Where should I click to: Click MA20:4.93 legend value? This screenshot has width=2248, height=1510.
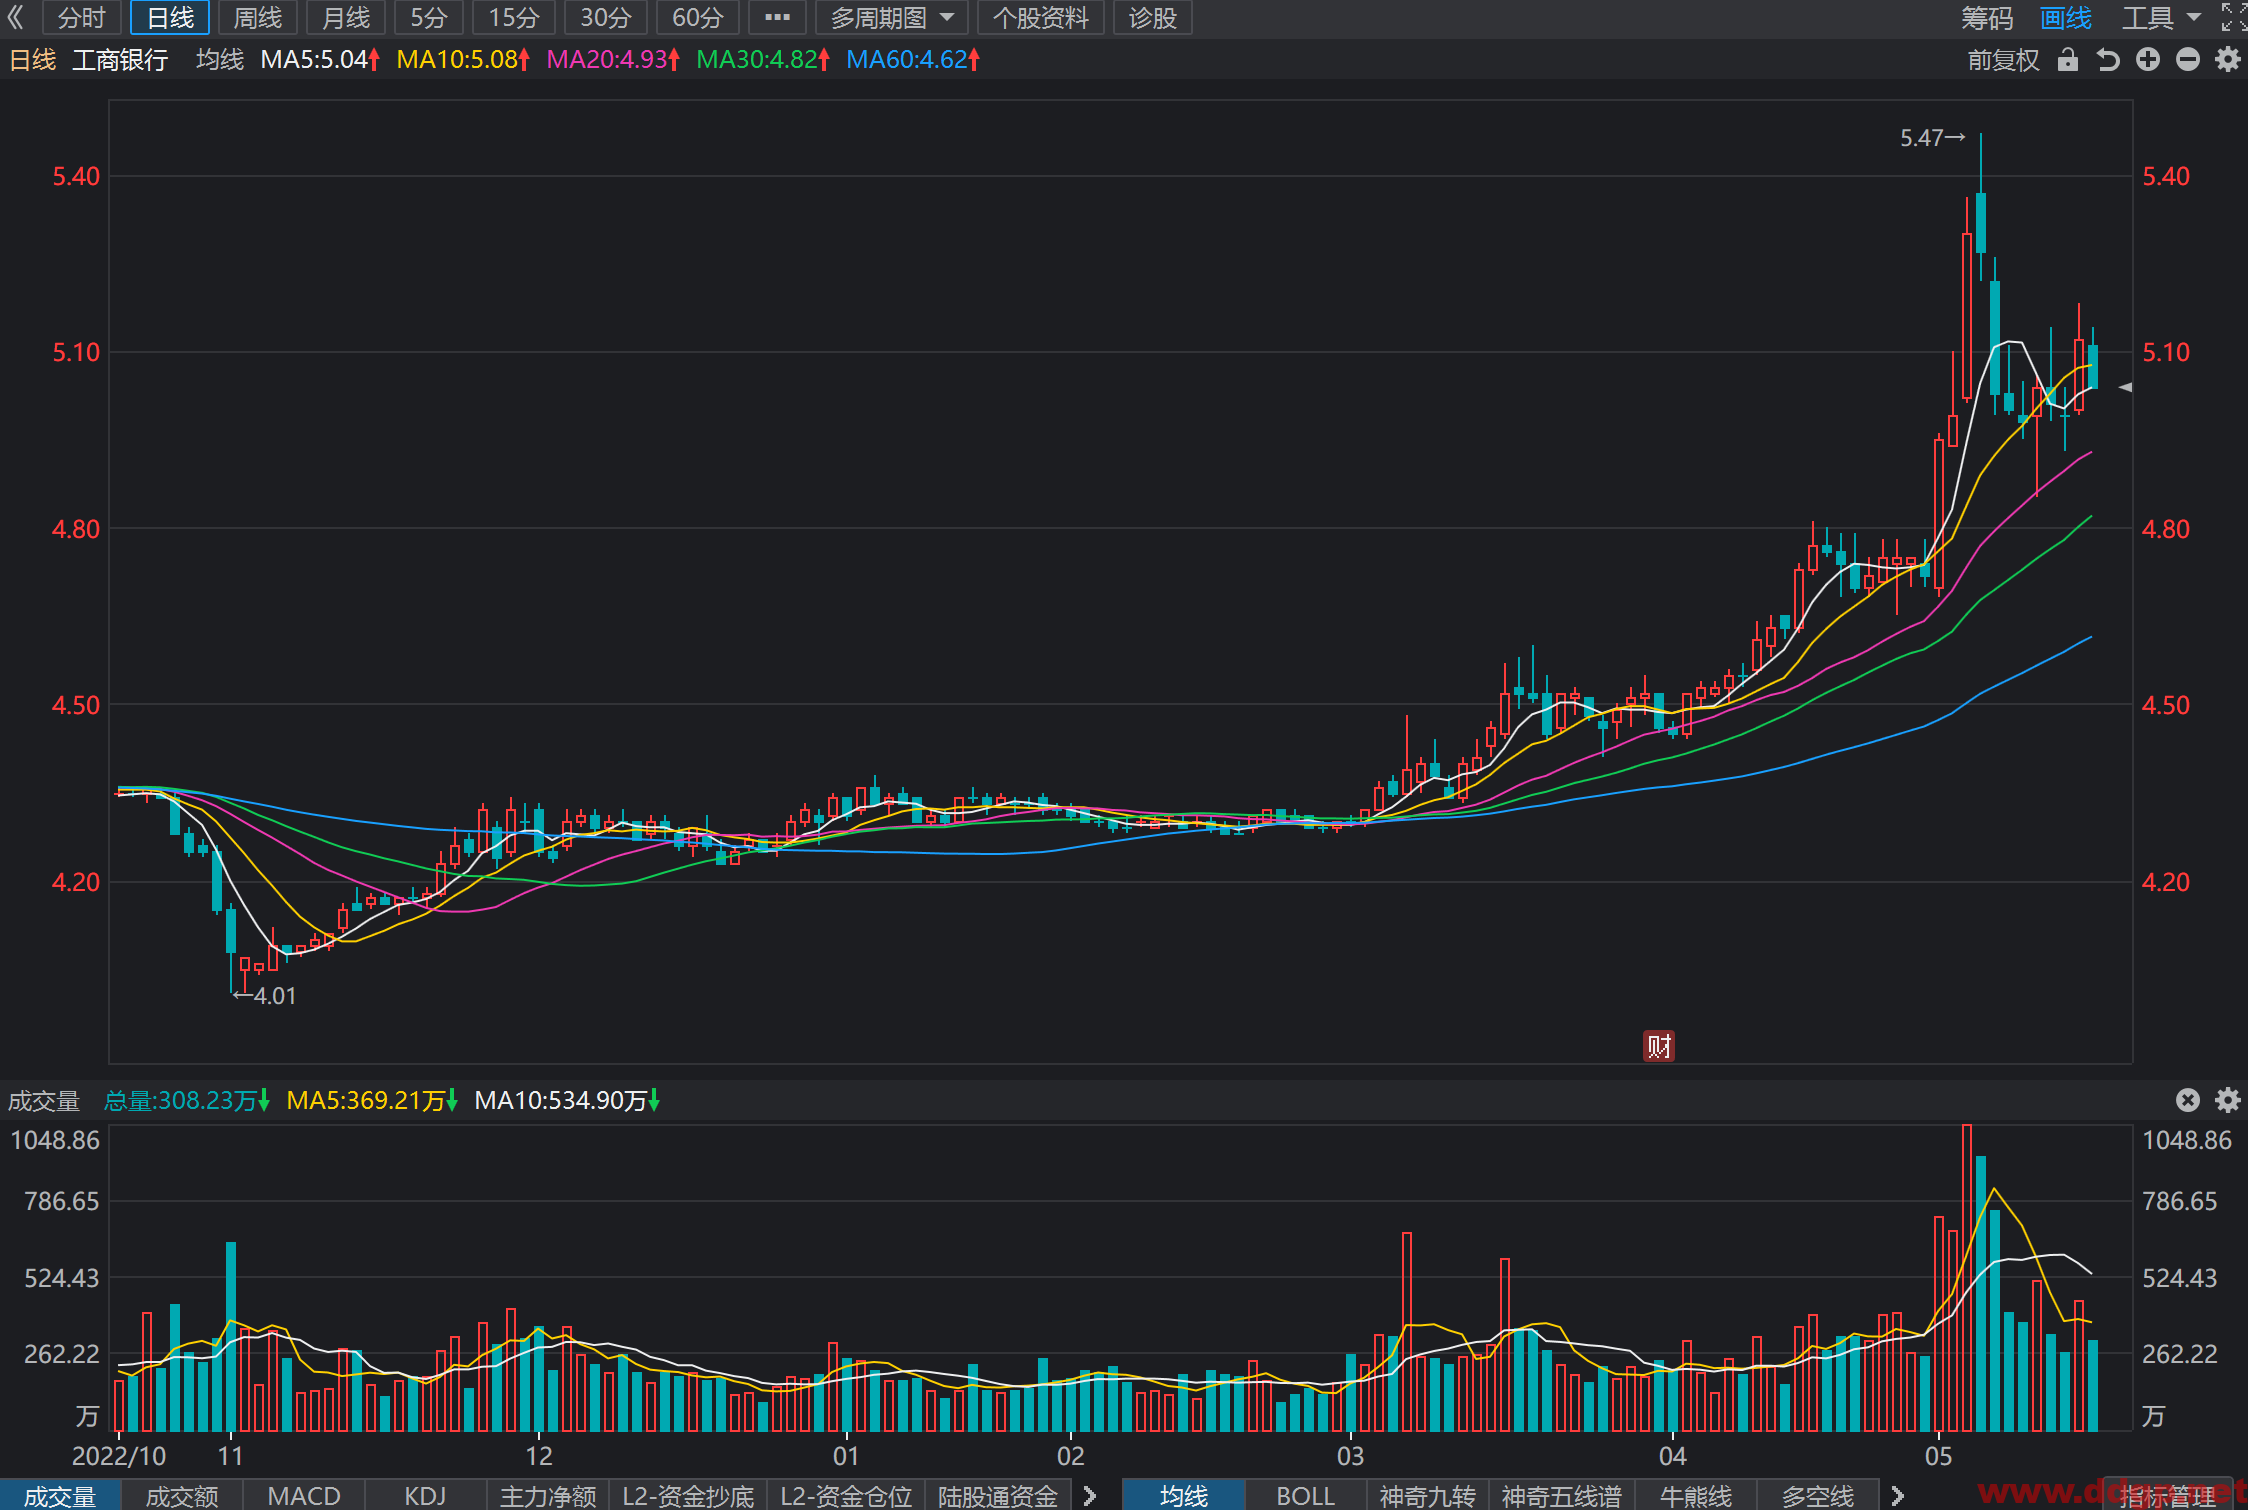(613, 60)
